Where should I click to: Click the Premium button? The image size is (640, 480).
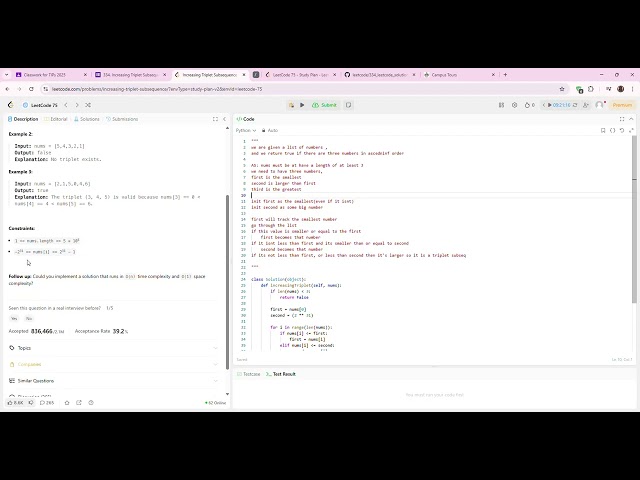(x=622, y=105)
